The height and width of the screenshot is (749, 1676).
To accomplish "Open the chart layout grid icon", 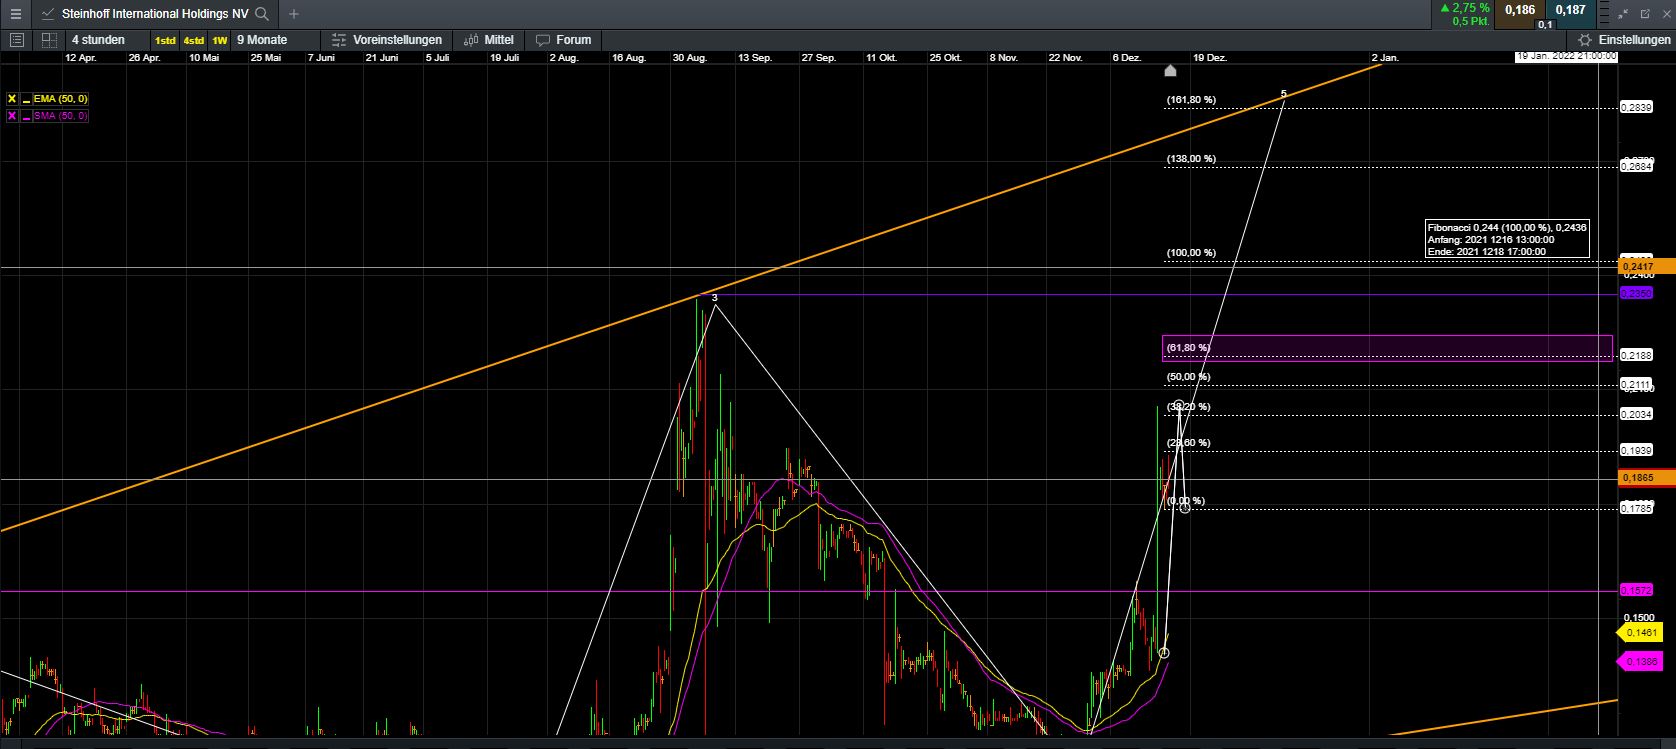I will (x=48, y=40).
